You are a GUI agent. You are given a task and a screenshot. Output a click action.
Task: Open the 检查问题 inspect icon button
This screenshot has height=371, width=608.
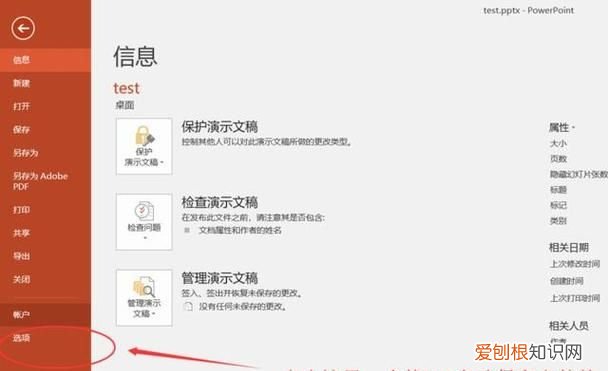point(144,222)
